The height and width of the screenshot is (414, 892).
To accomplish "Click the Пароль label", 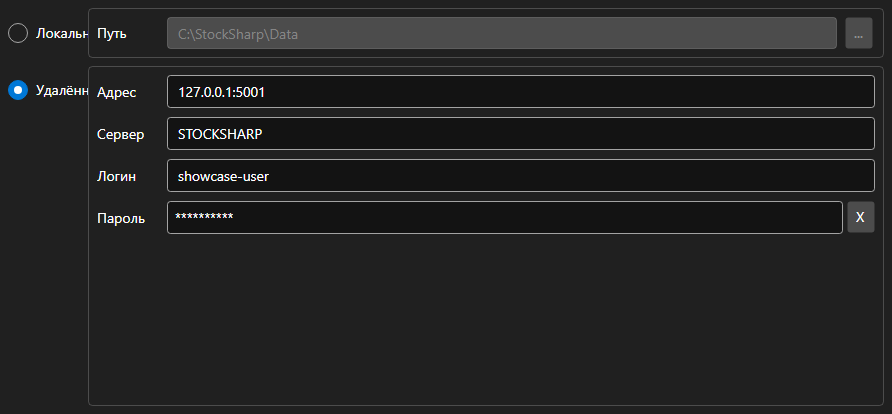I will click(x=121, y=218).
